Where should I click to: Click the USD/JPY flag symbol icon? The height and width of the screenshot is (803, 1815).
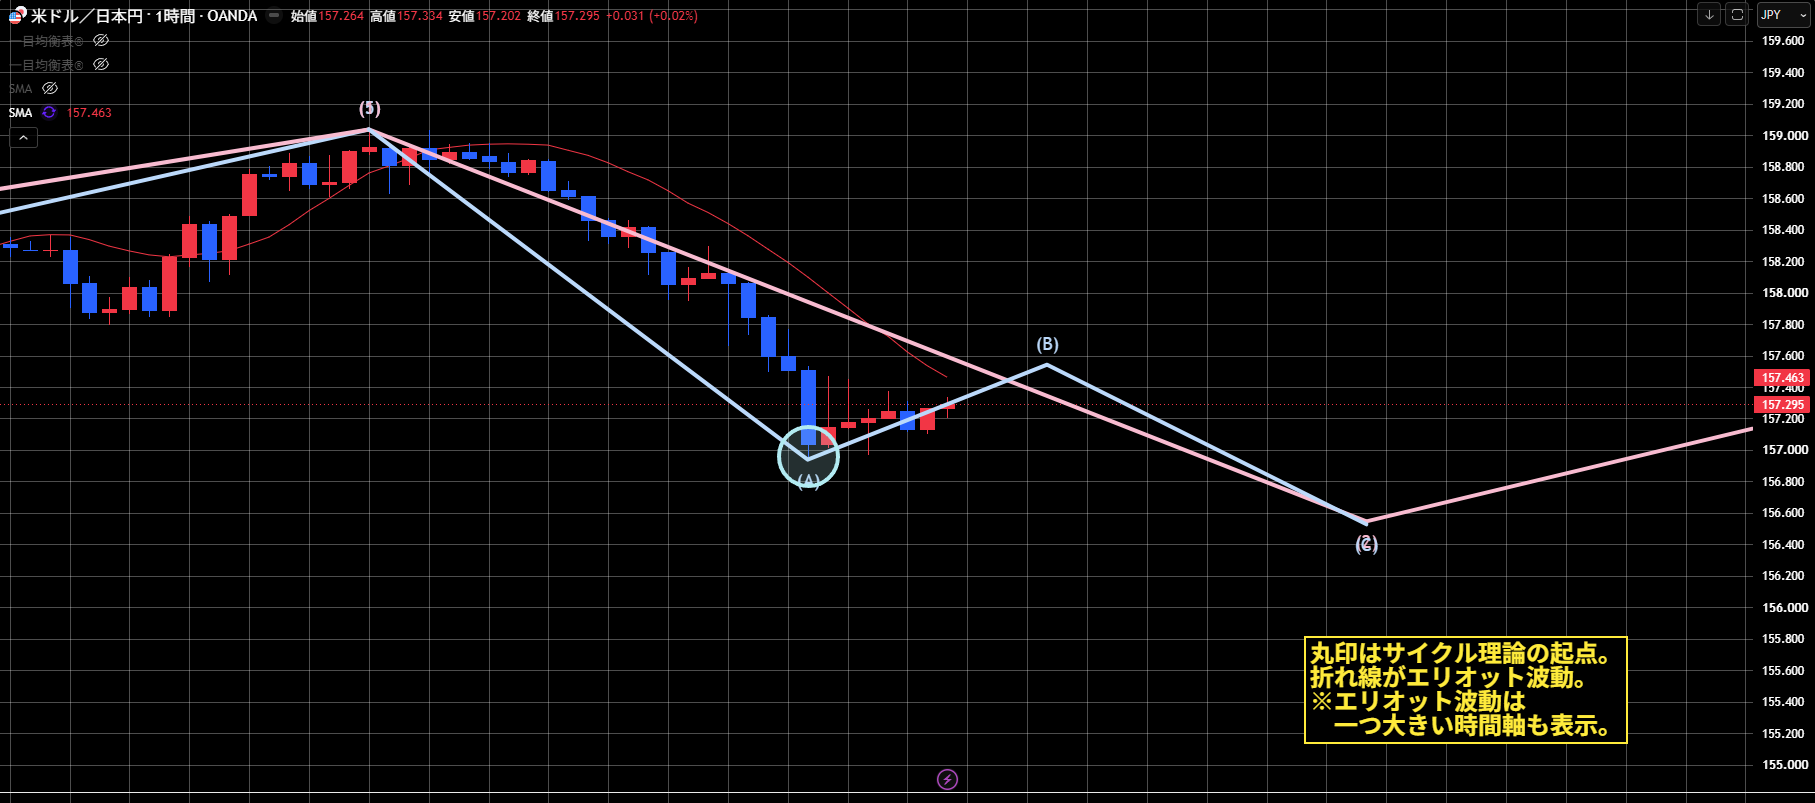click(x=18, y=15)
